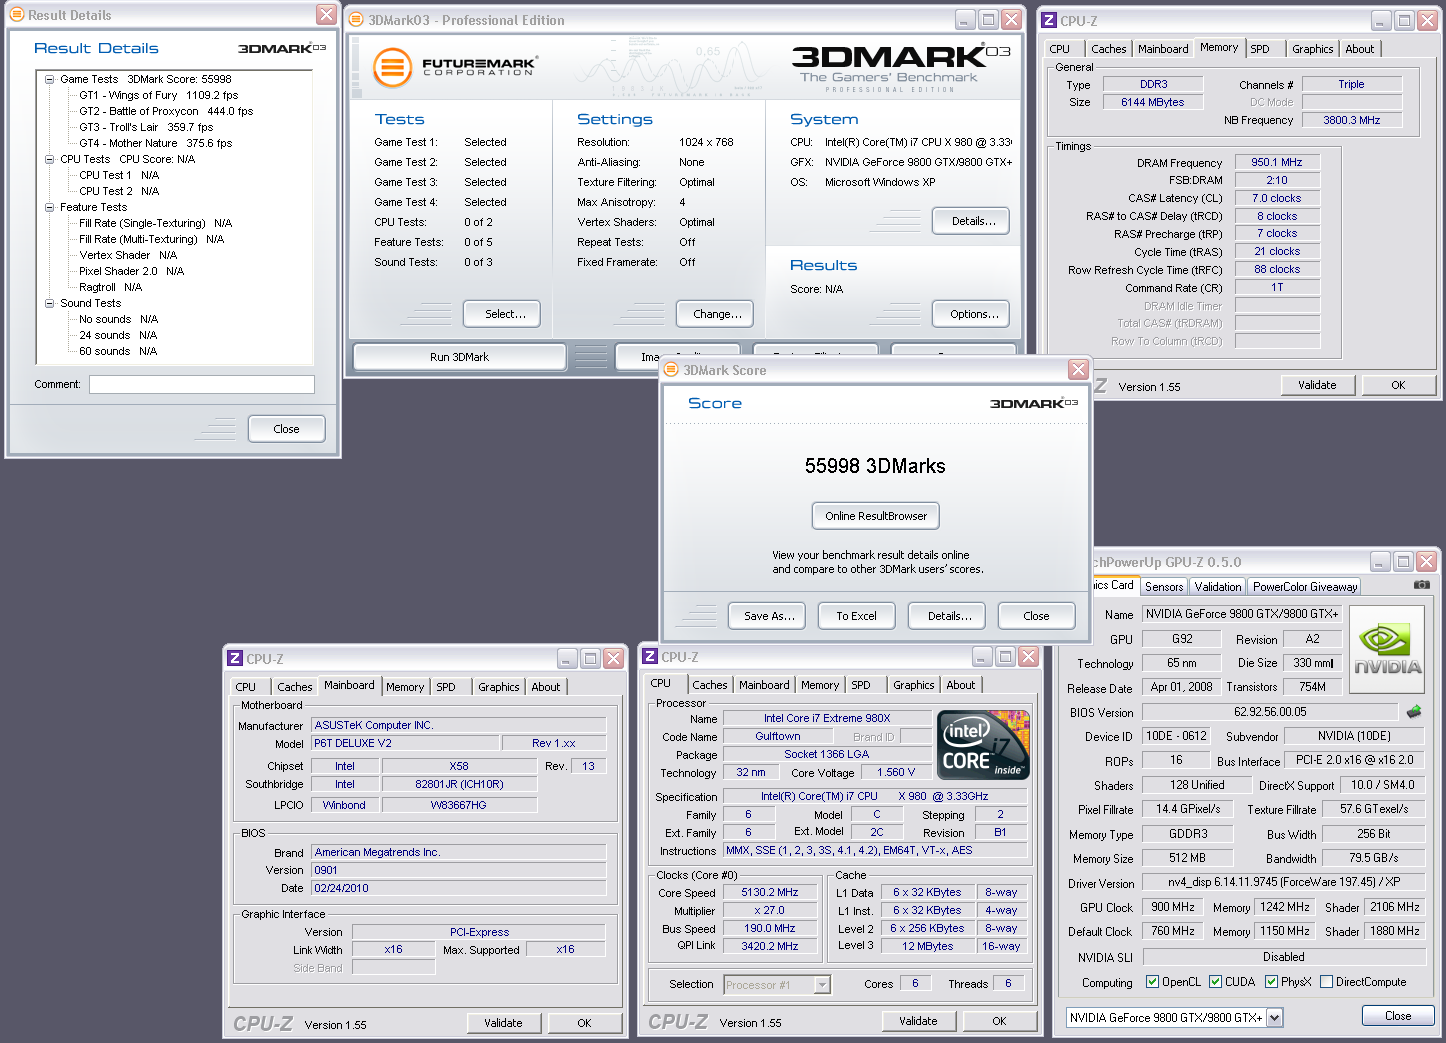Click the NVIDIA logo in GPU-Z
Screen dimensions: 1446x1043
click(1388, 649)
